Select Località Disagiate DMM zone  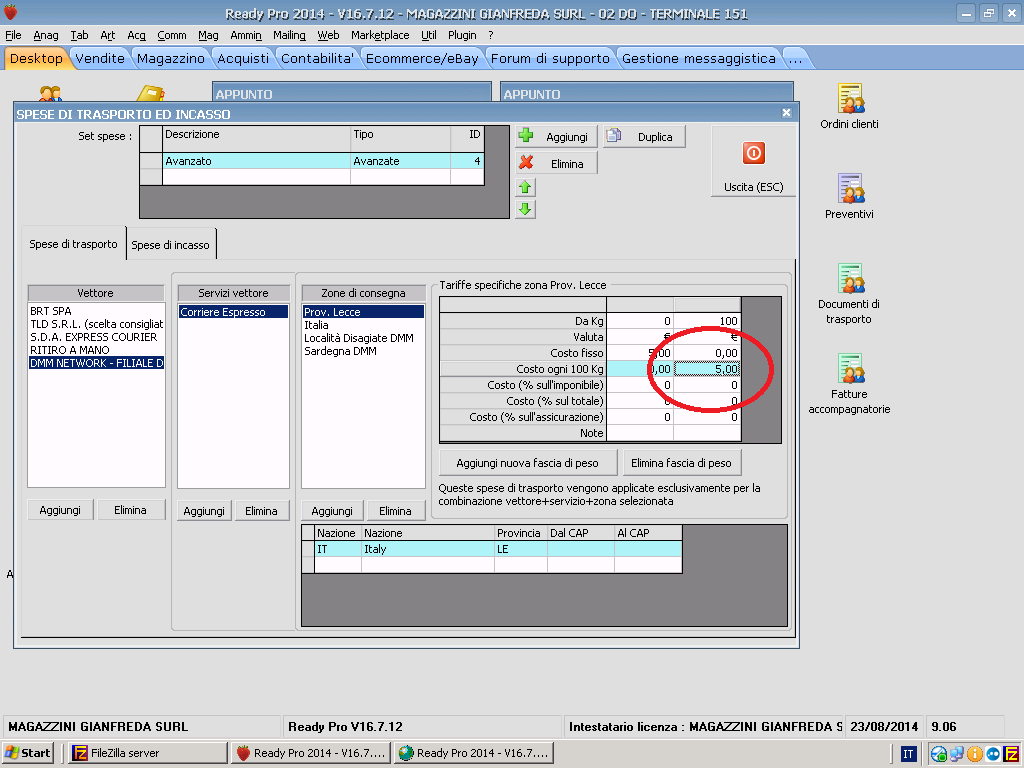pyautogui.click(x=363, y=338)
